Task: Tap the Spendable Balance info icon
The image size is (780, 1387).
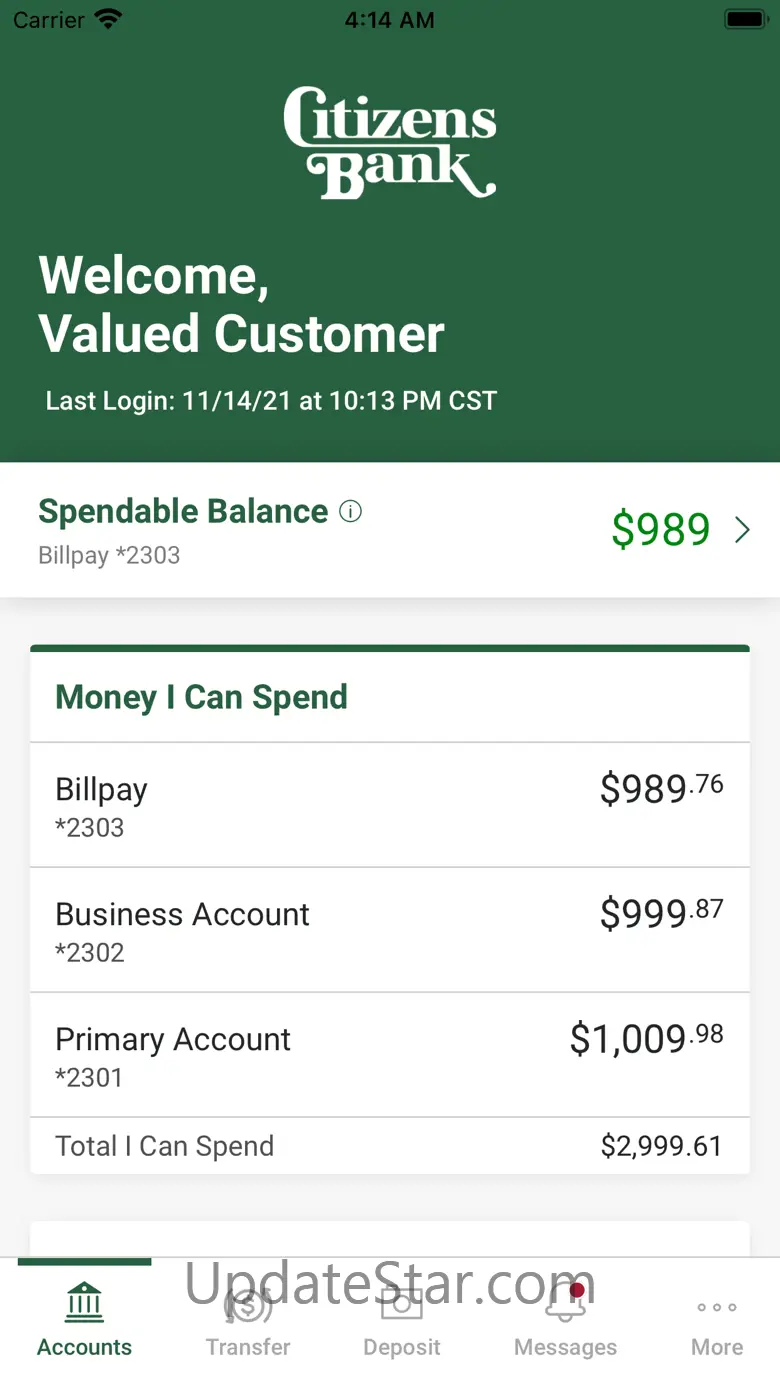Action: 350,512
